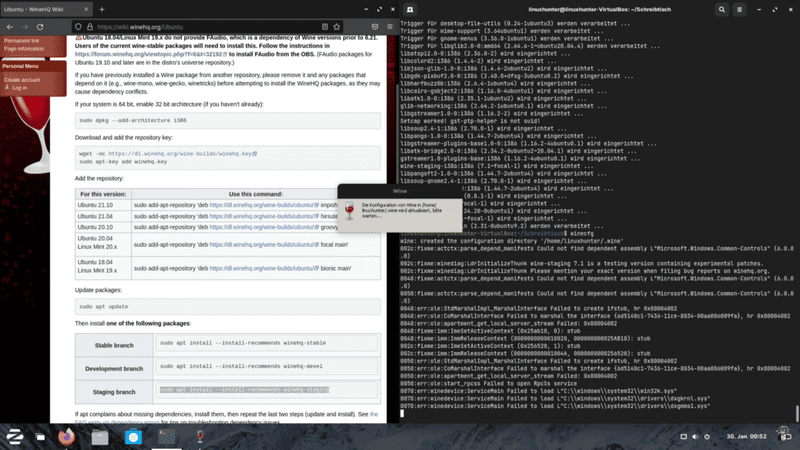Click the terminal scrollbar handle
The image size is (800, 450).
pyautogui.click(x=797, y=413)
